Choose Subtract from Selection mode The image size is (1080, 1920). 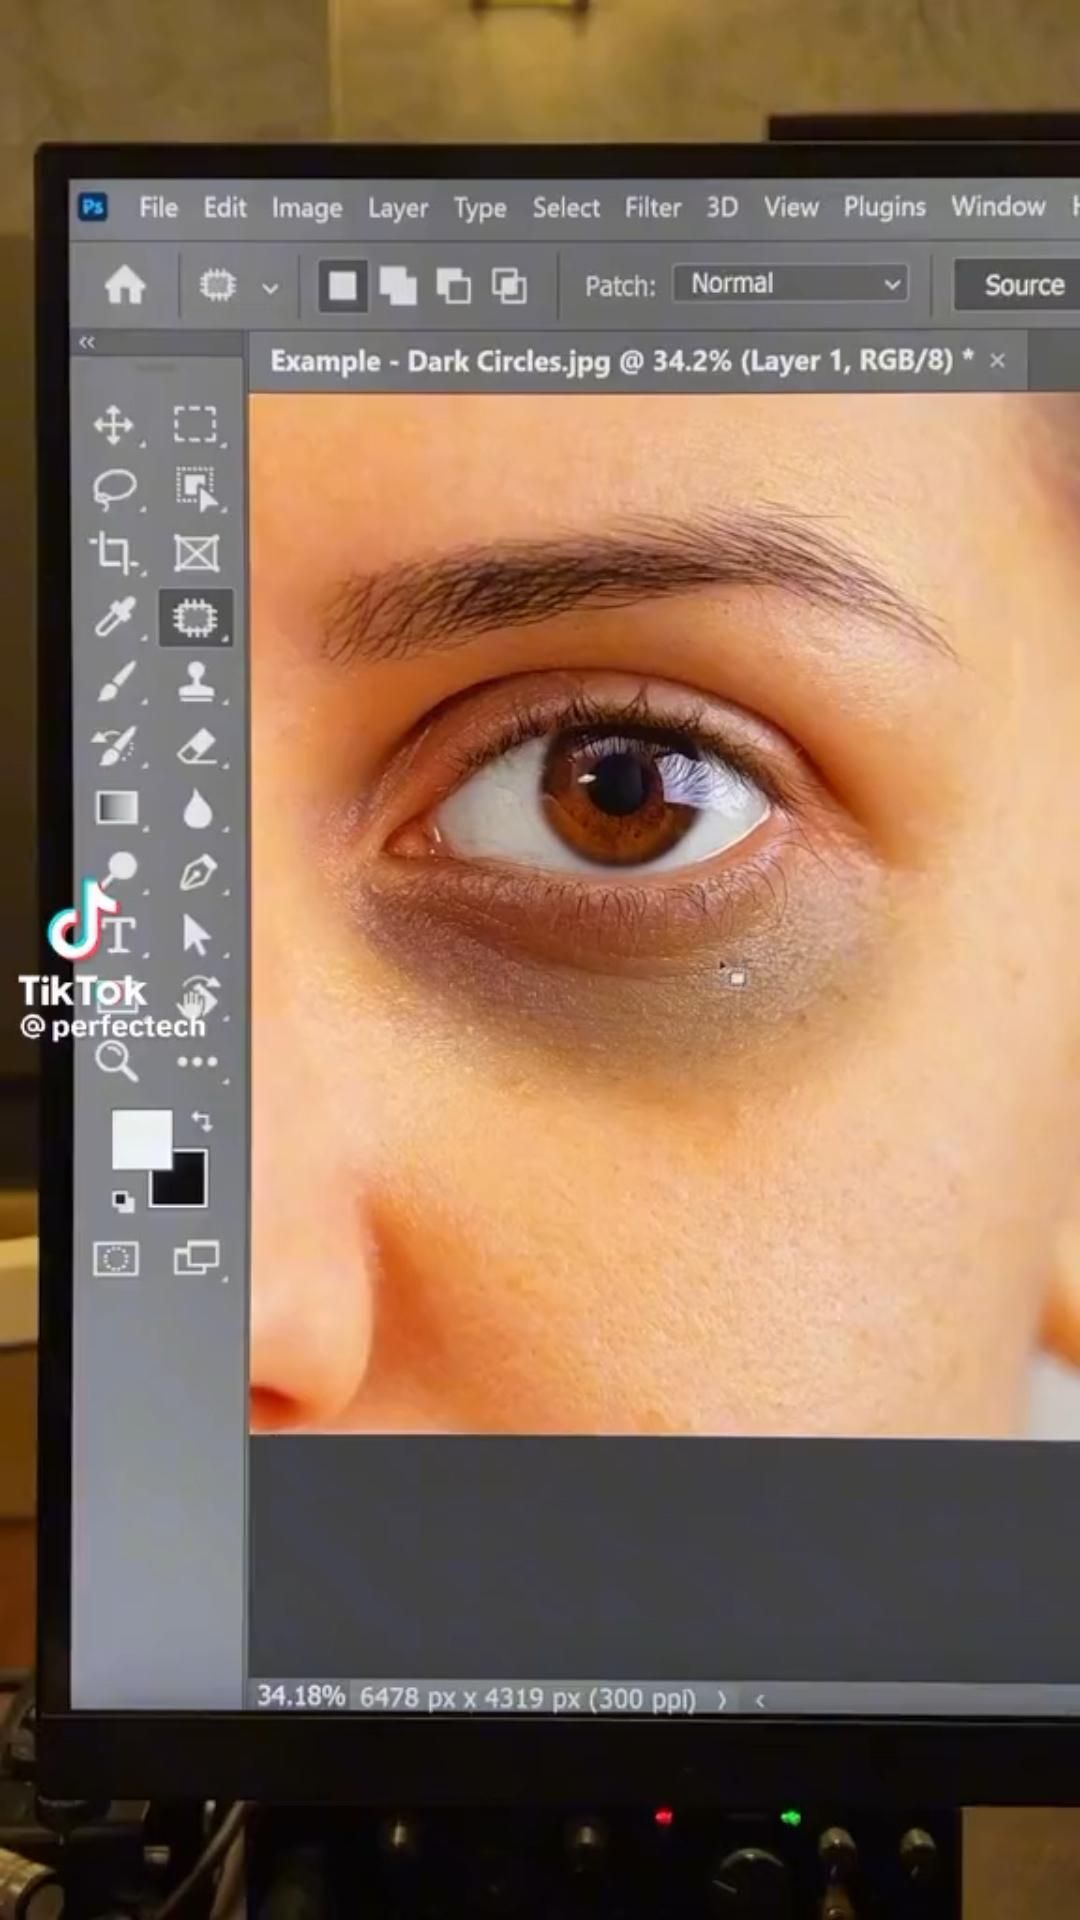tap(453, 287)
